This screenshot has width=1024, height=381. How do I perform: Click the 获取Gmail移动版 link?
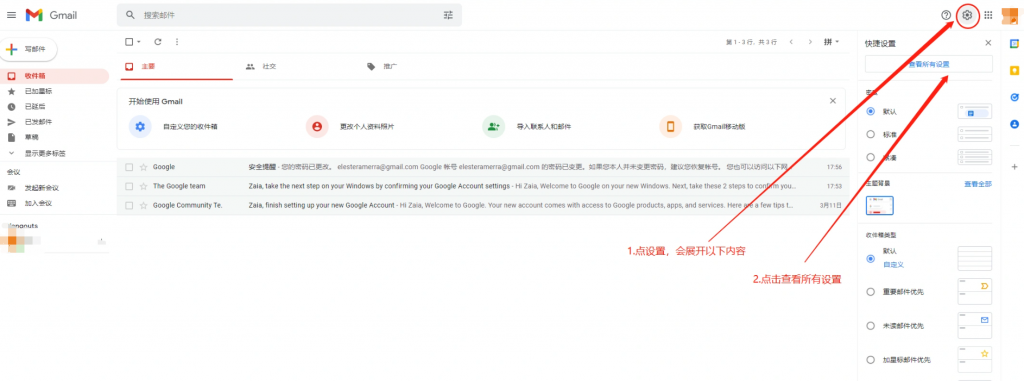click(719, 127)
